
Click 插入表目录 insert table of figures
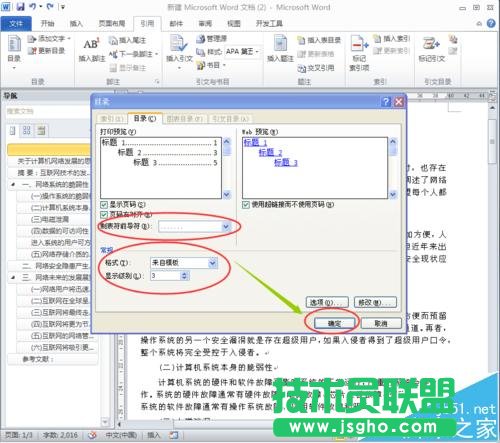(x=319, y=40)
